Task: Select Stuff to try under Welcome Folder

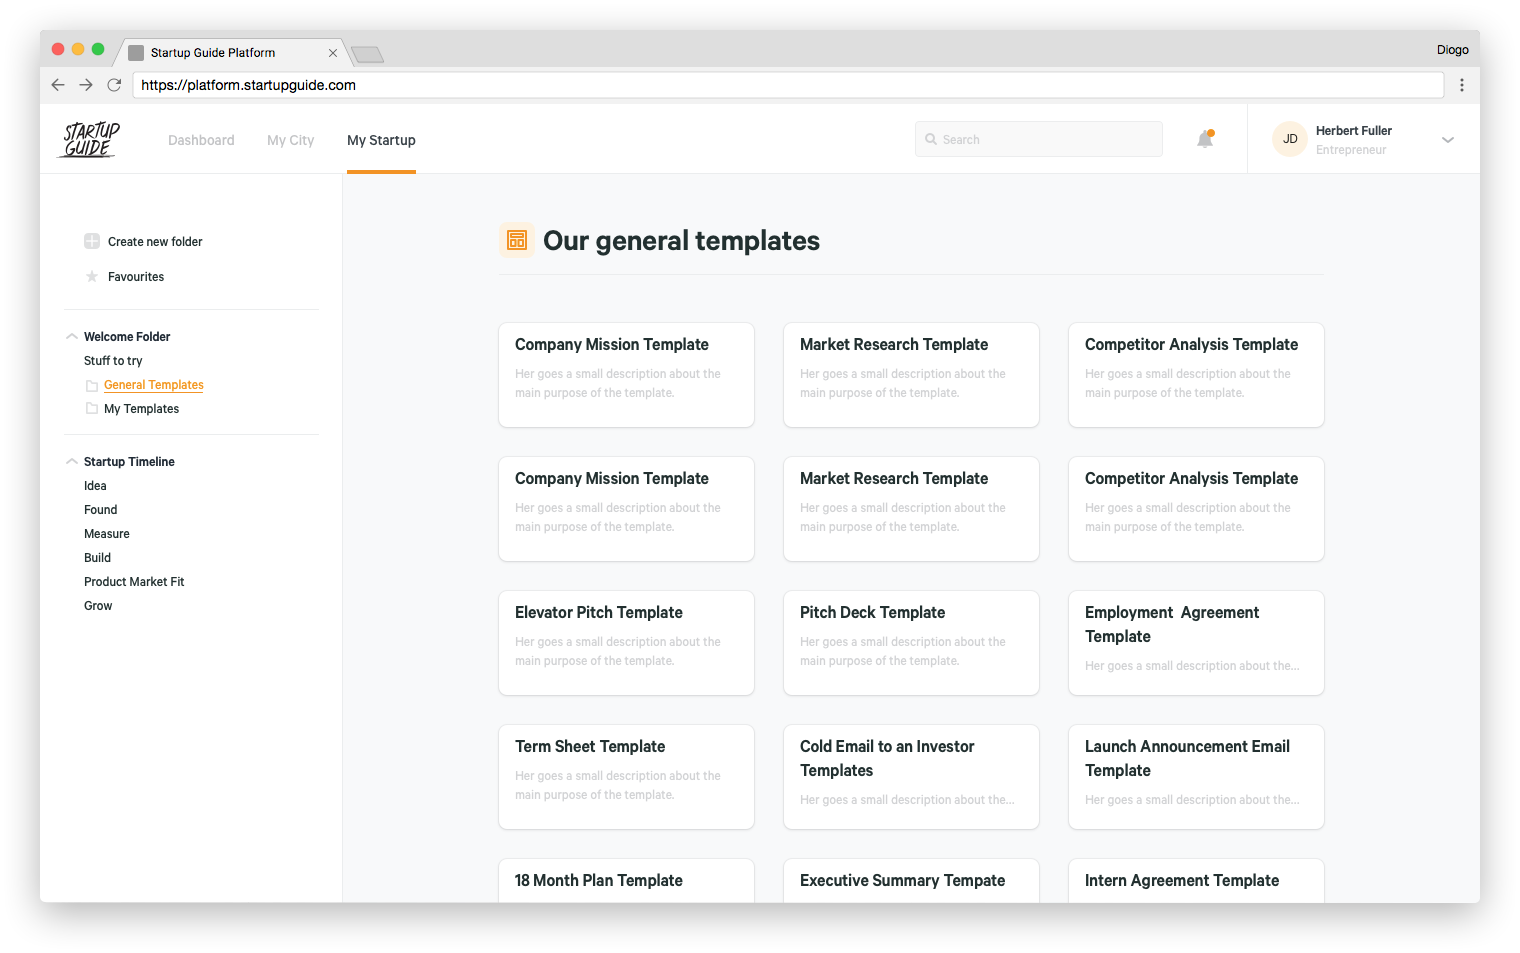Action: [112, 360]
